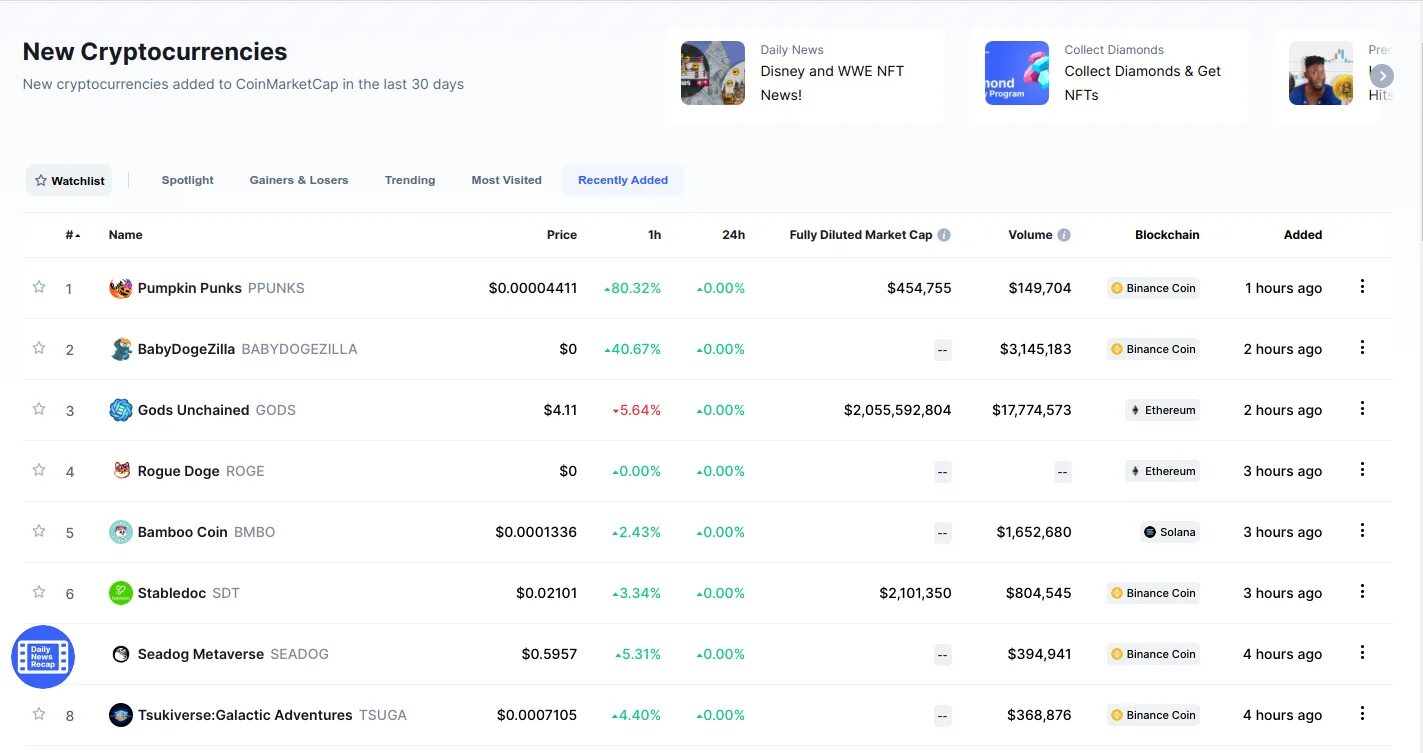Sort by the Added column header
The image size is (1423, 753).
(1303, 235)
